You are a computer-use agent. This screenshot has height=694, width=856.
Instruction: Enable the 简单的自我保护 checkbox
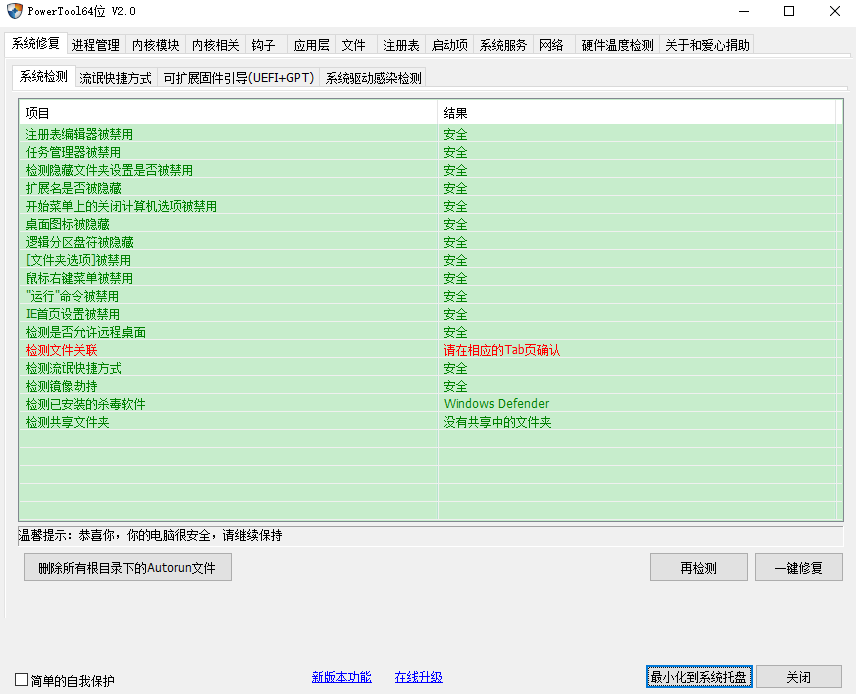click(17, 678)
